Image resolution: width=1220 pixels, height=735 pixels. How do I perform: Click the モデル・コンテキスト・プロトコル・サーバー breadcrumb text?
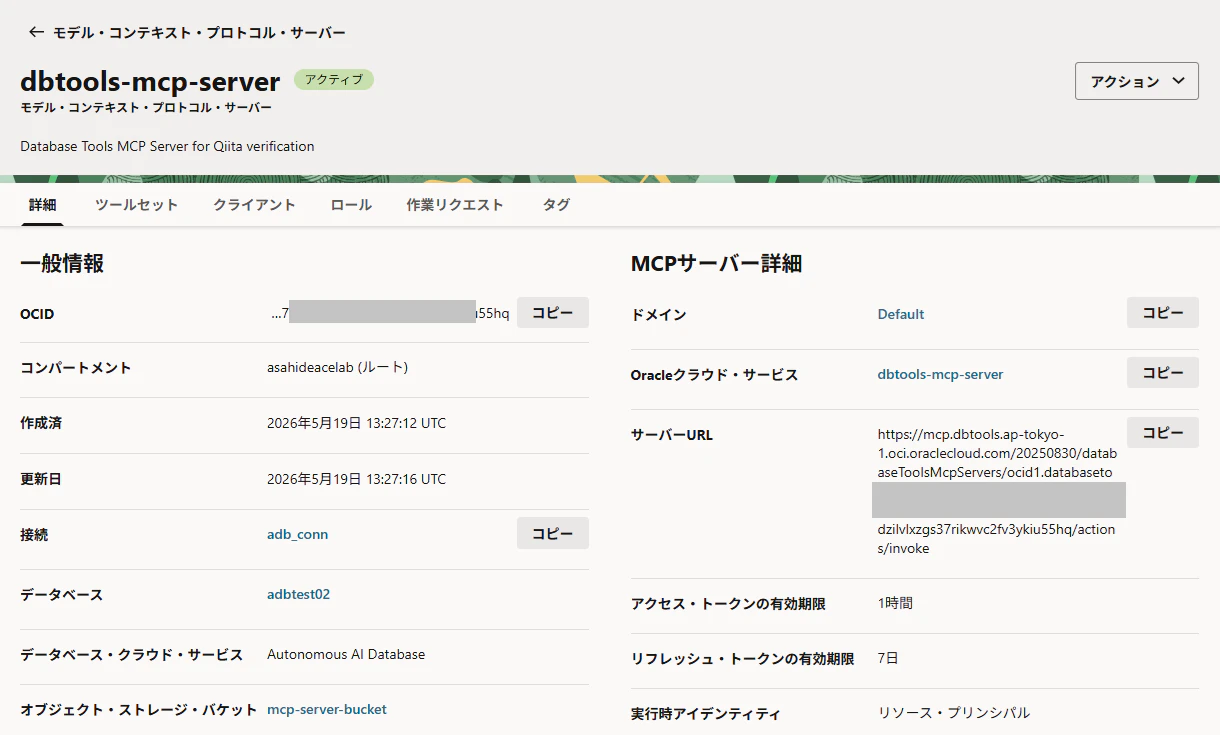[199, 33]
